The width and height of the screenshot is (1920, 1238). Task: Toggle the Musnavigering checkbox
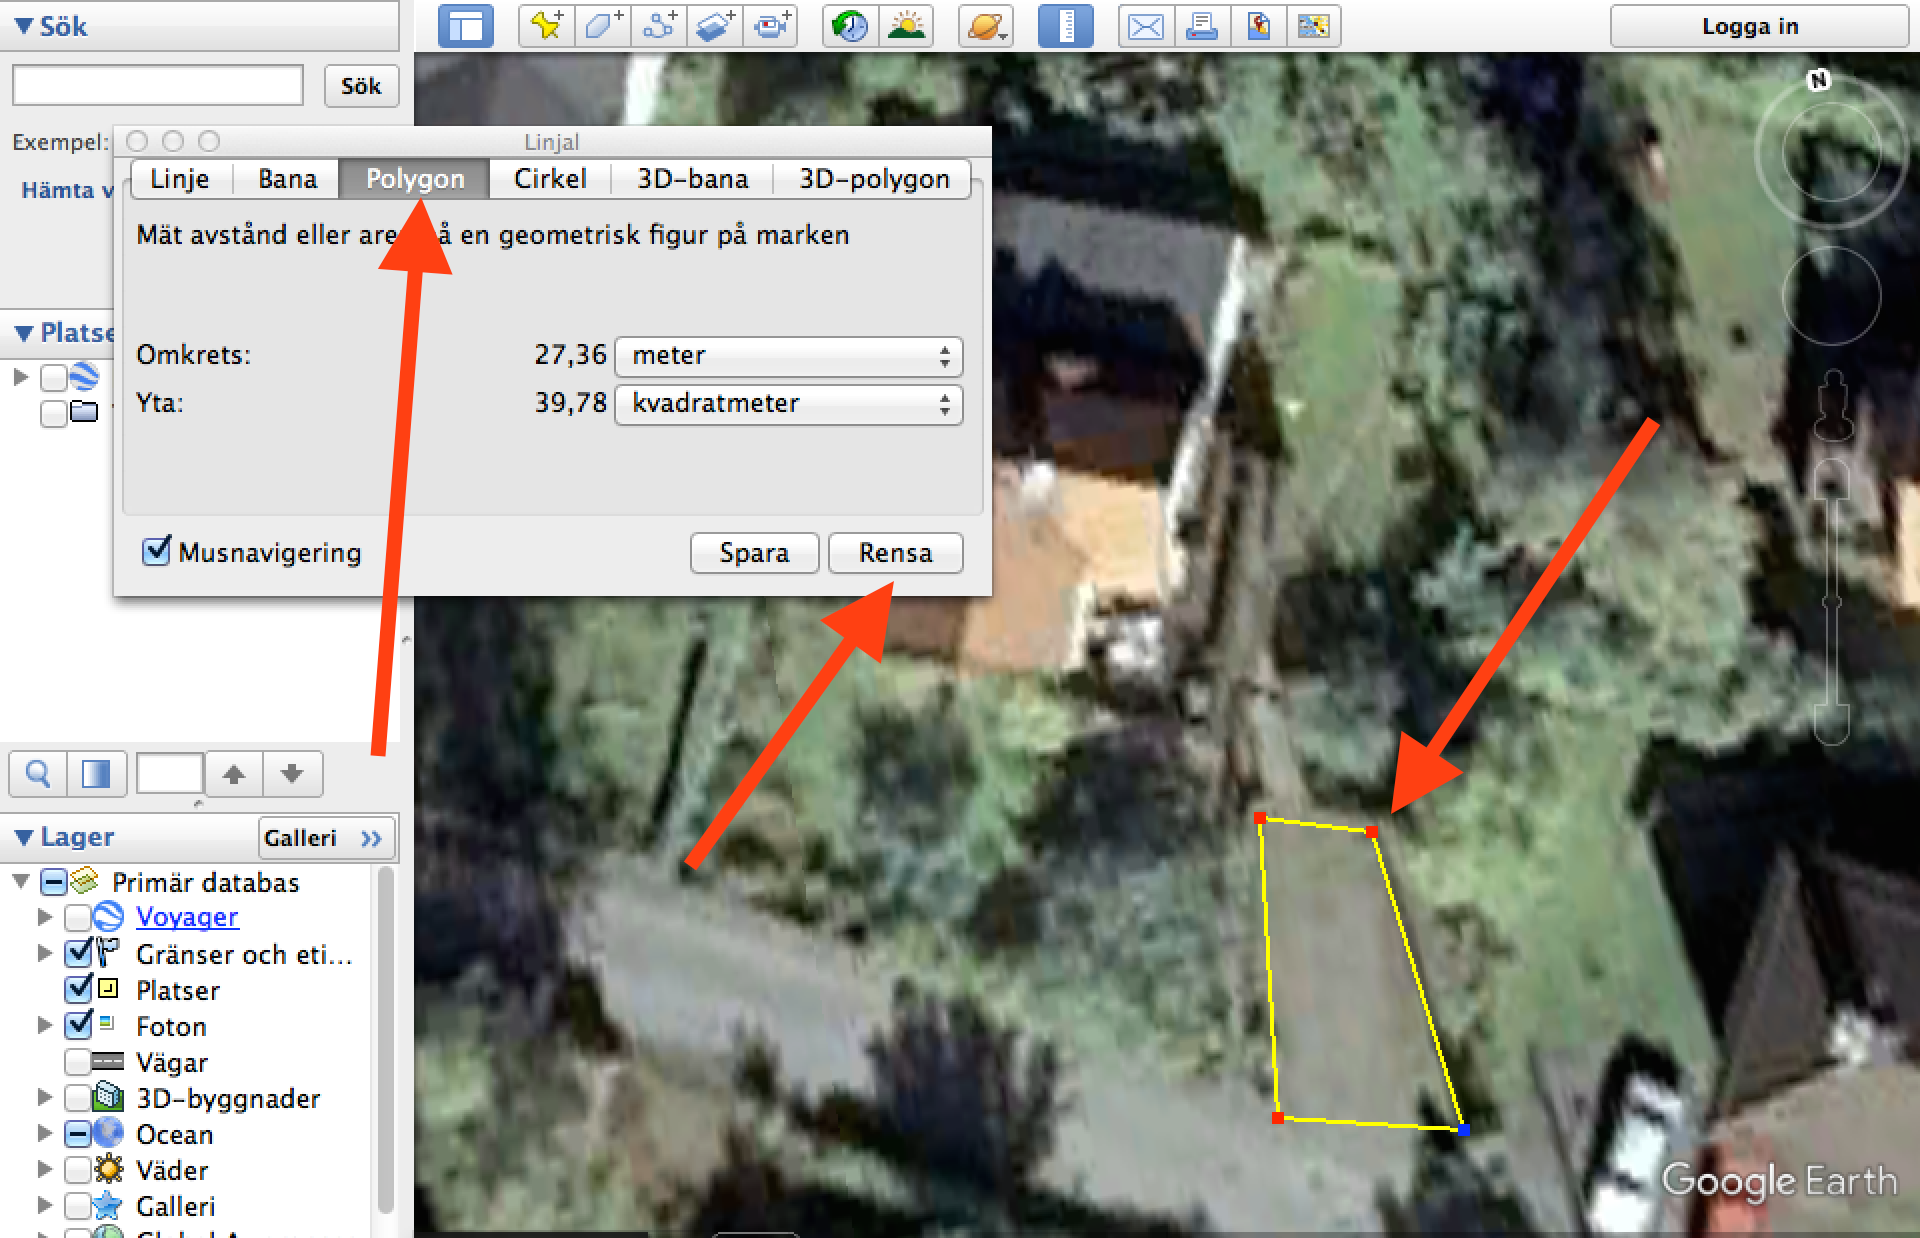(x=156, y=551)
